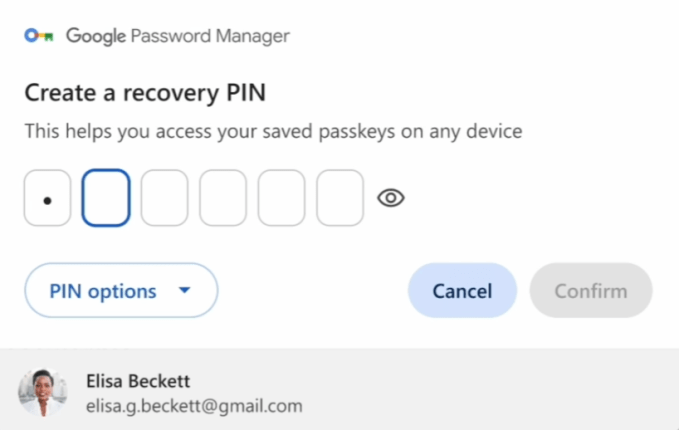This screenshot has height=430, width=679.
Task: Select the first PIN digit box
Action: pos(47,198)
